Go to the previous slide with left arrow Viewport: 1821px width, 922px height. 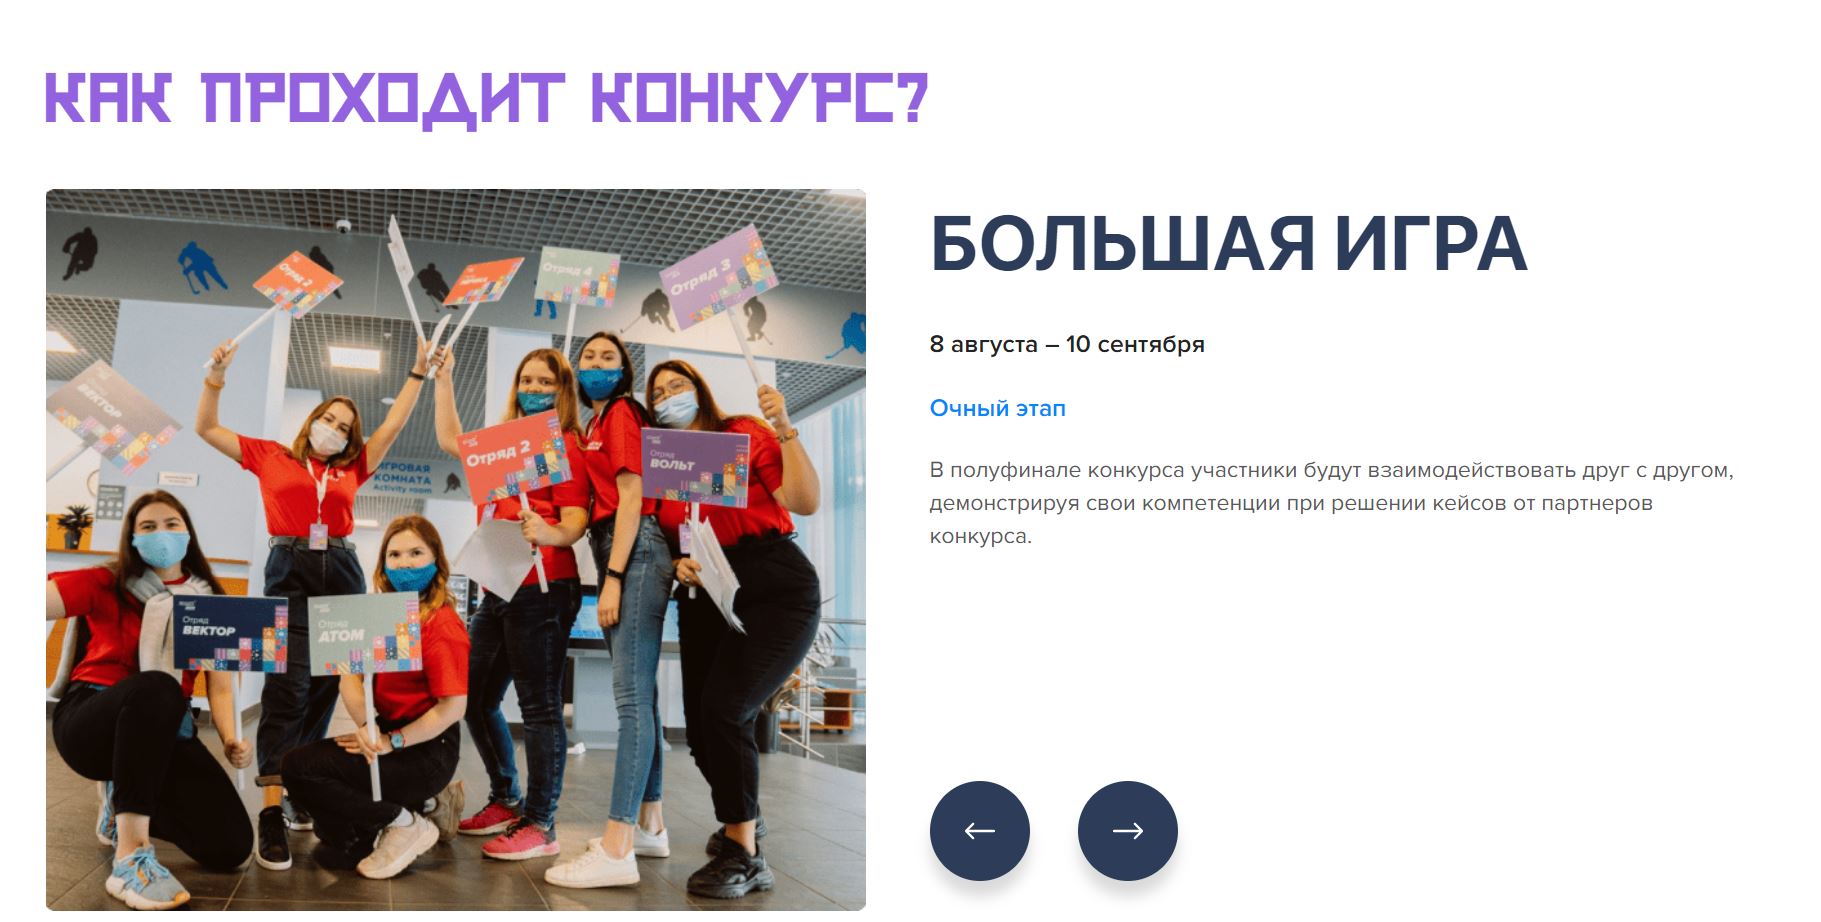coord(979,830)
